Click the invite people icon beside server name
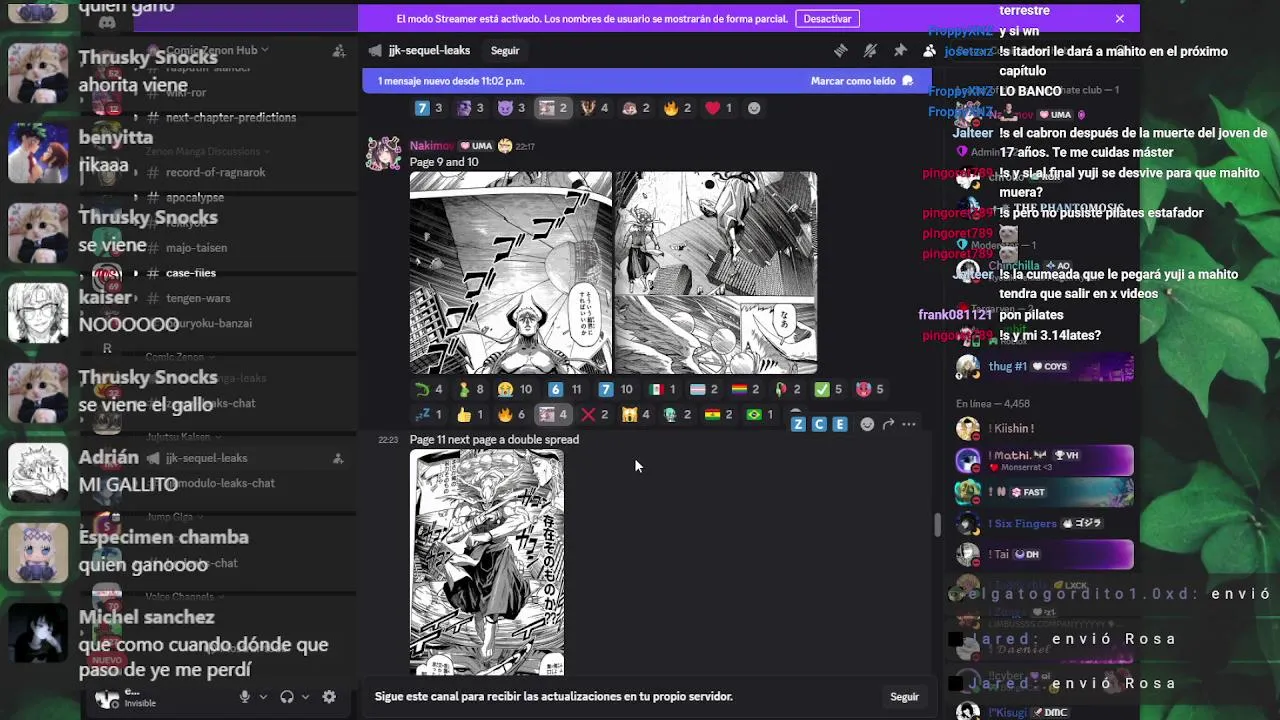1280x720 pixels. tap(338, 50)
